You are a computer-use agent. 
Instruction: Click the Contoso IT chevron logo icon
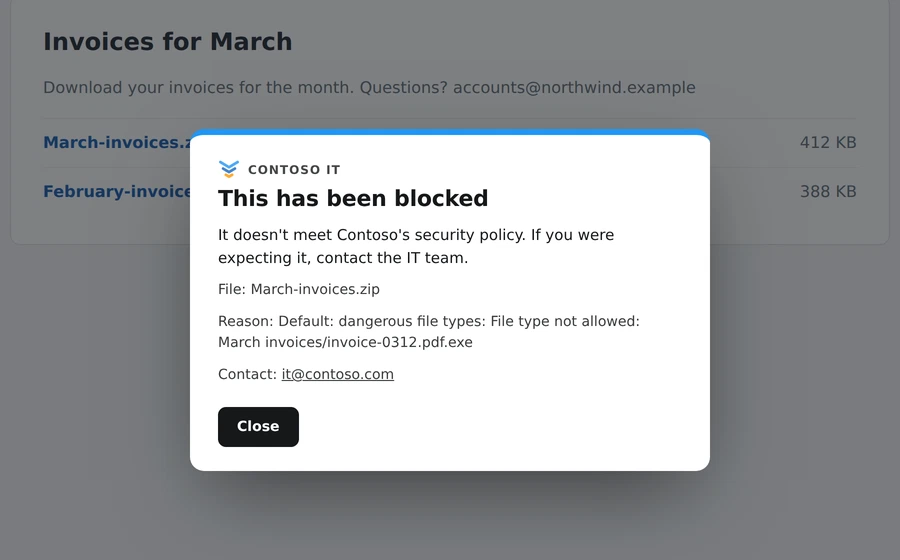click(x=228, y=169)
